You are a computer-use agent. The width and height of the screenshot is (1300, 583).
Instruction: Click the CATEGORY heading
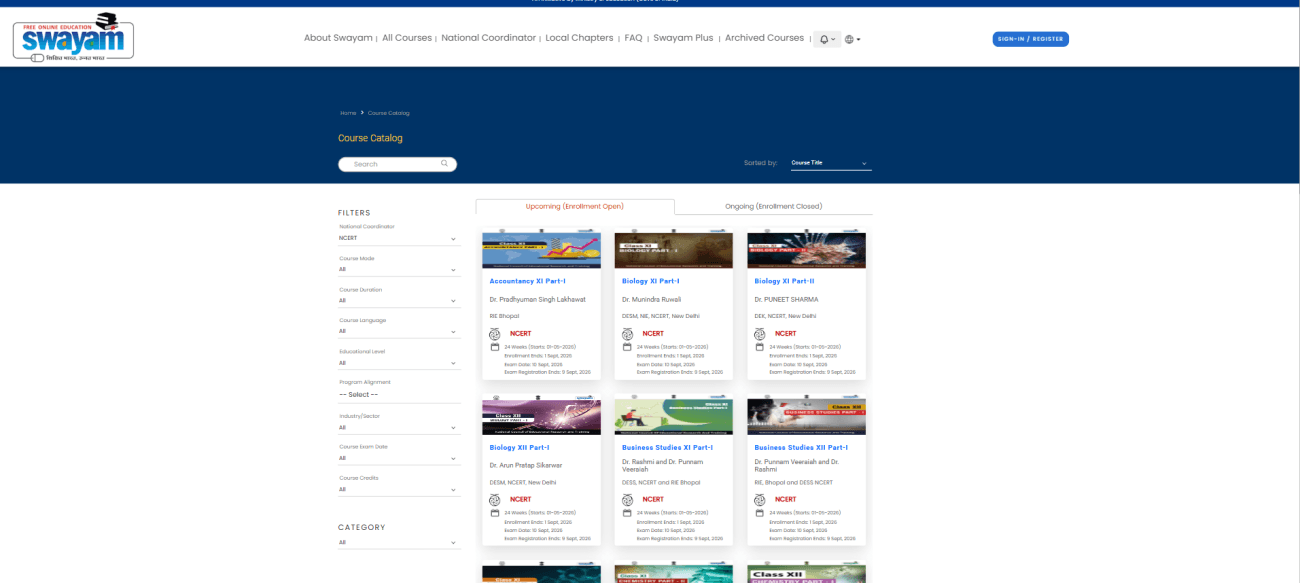361,527
